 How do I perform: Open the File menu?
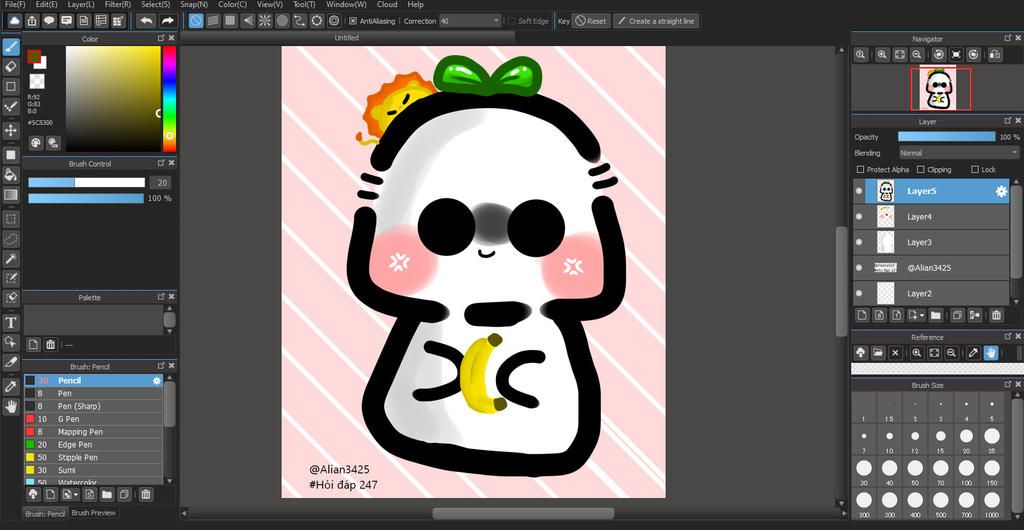[15, 5]
